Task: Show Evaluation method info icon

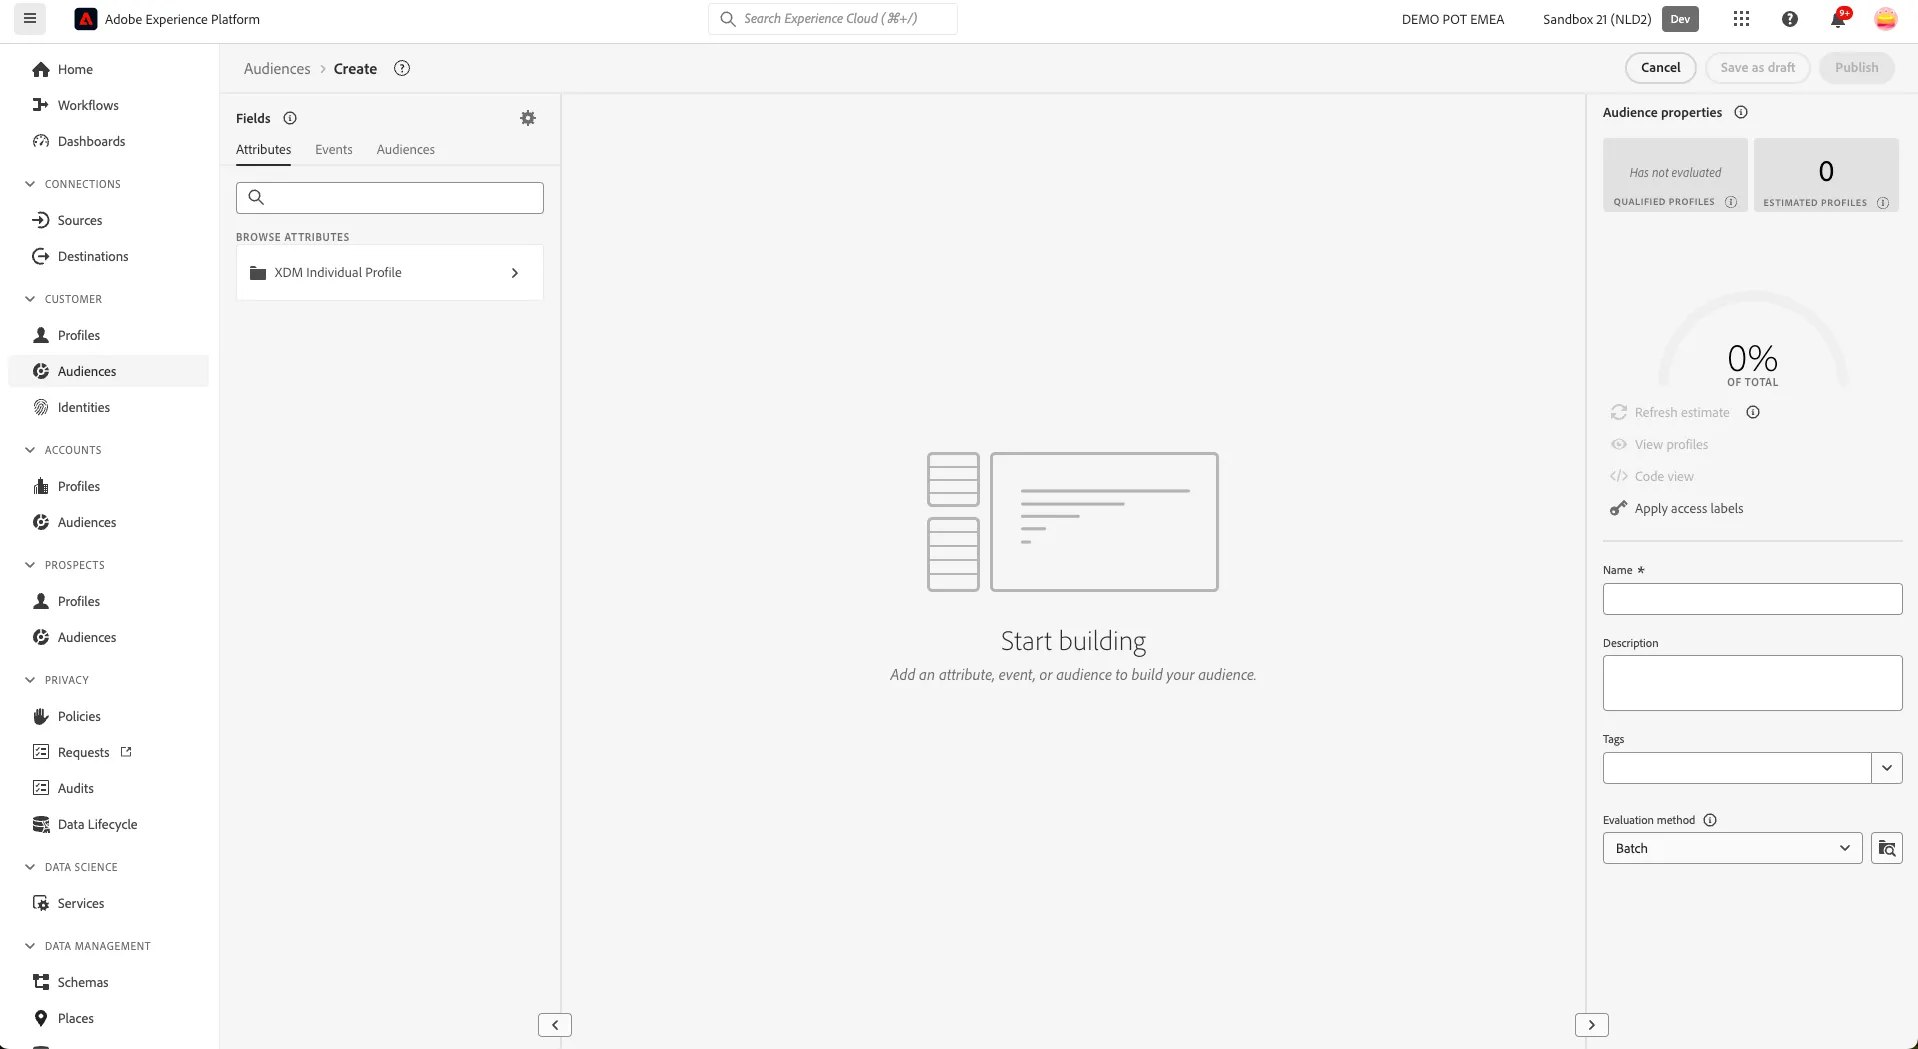Action: tap(1710, 820)
